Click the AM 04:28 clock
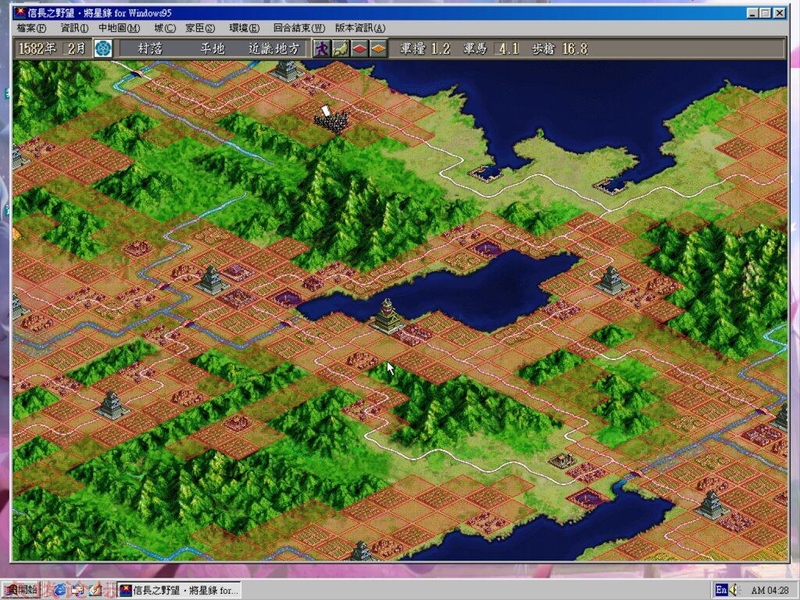 [769, 590]
